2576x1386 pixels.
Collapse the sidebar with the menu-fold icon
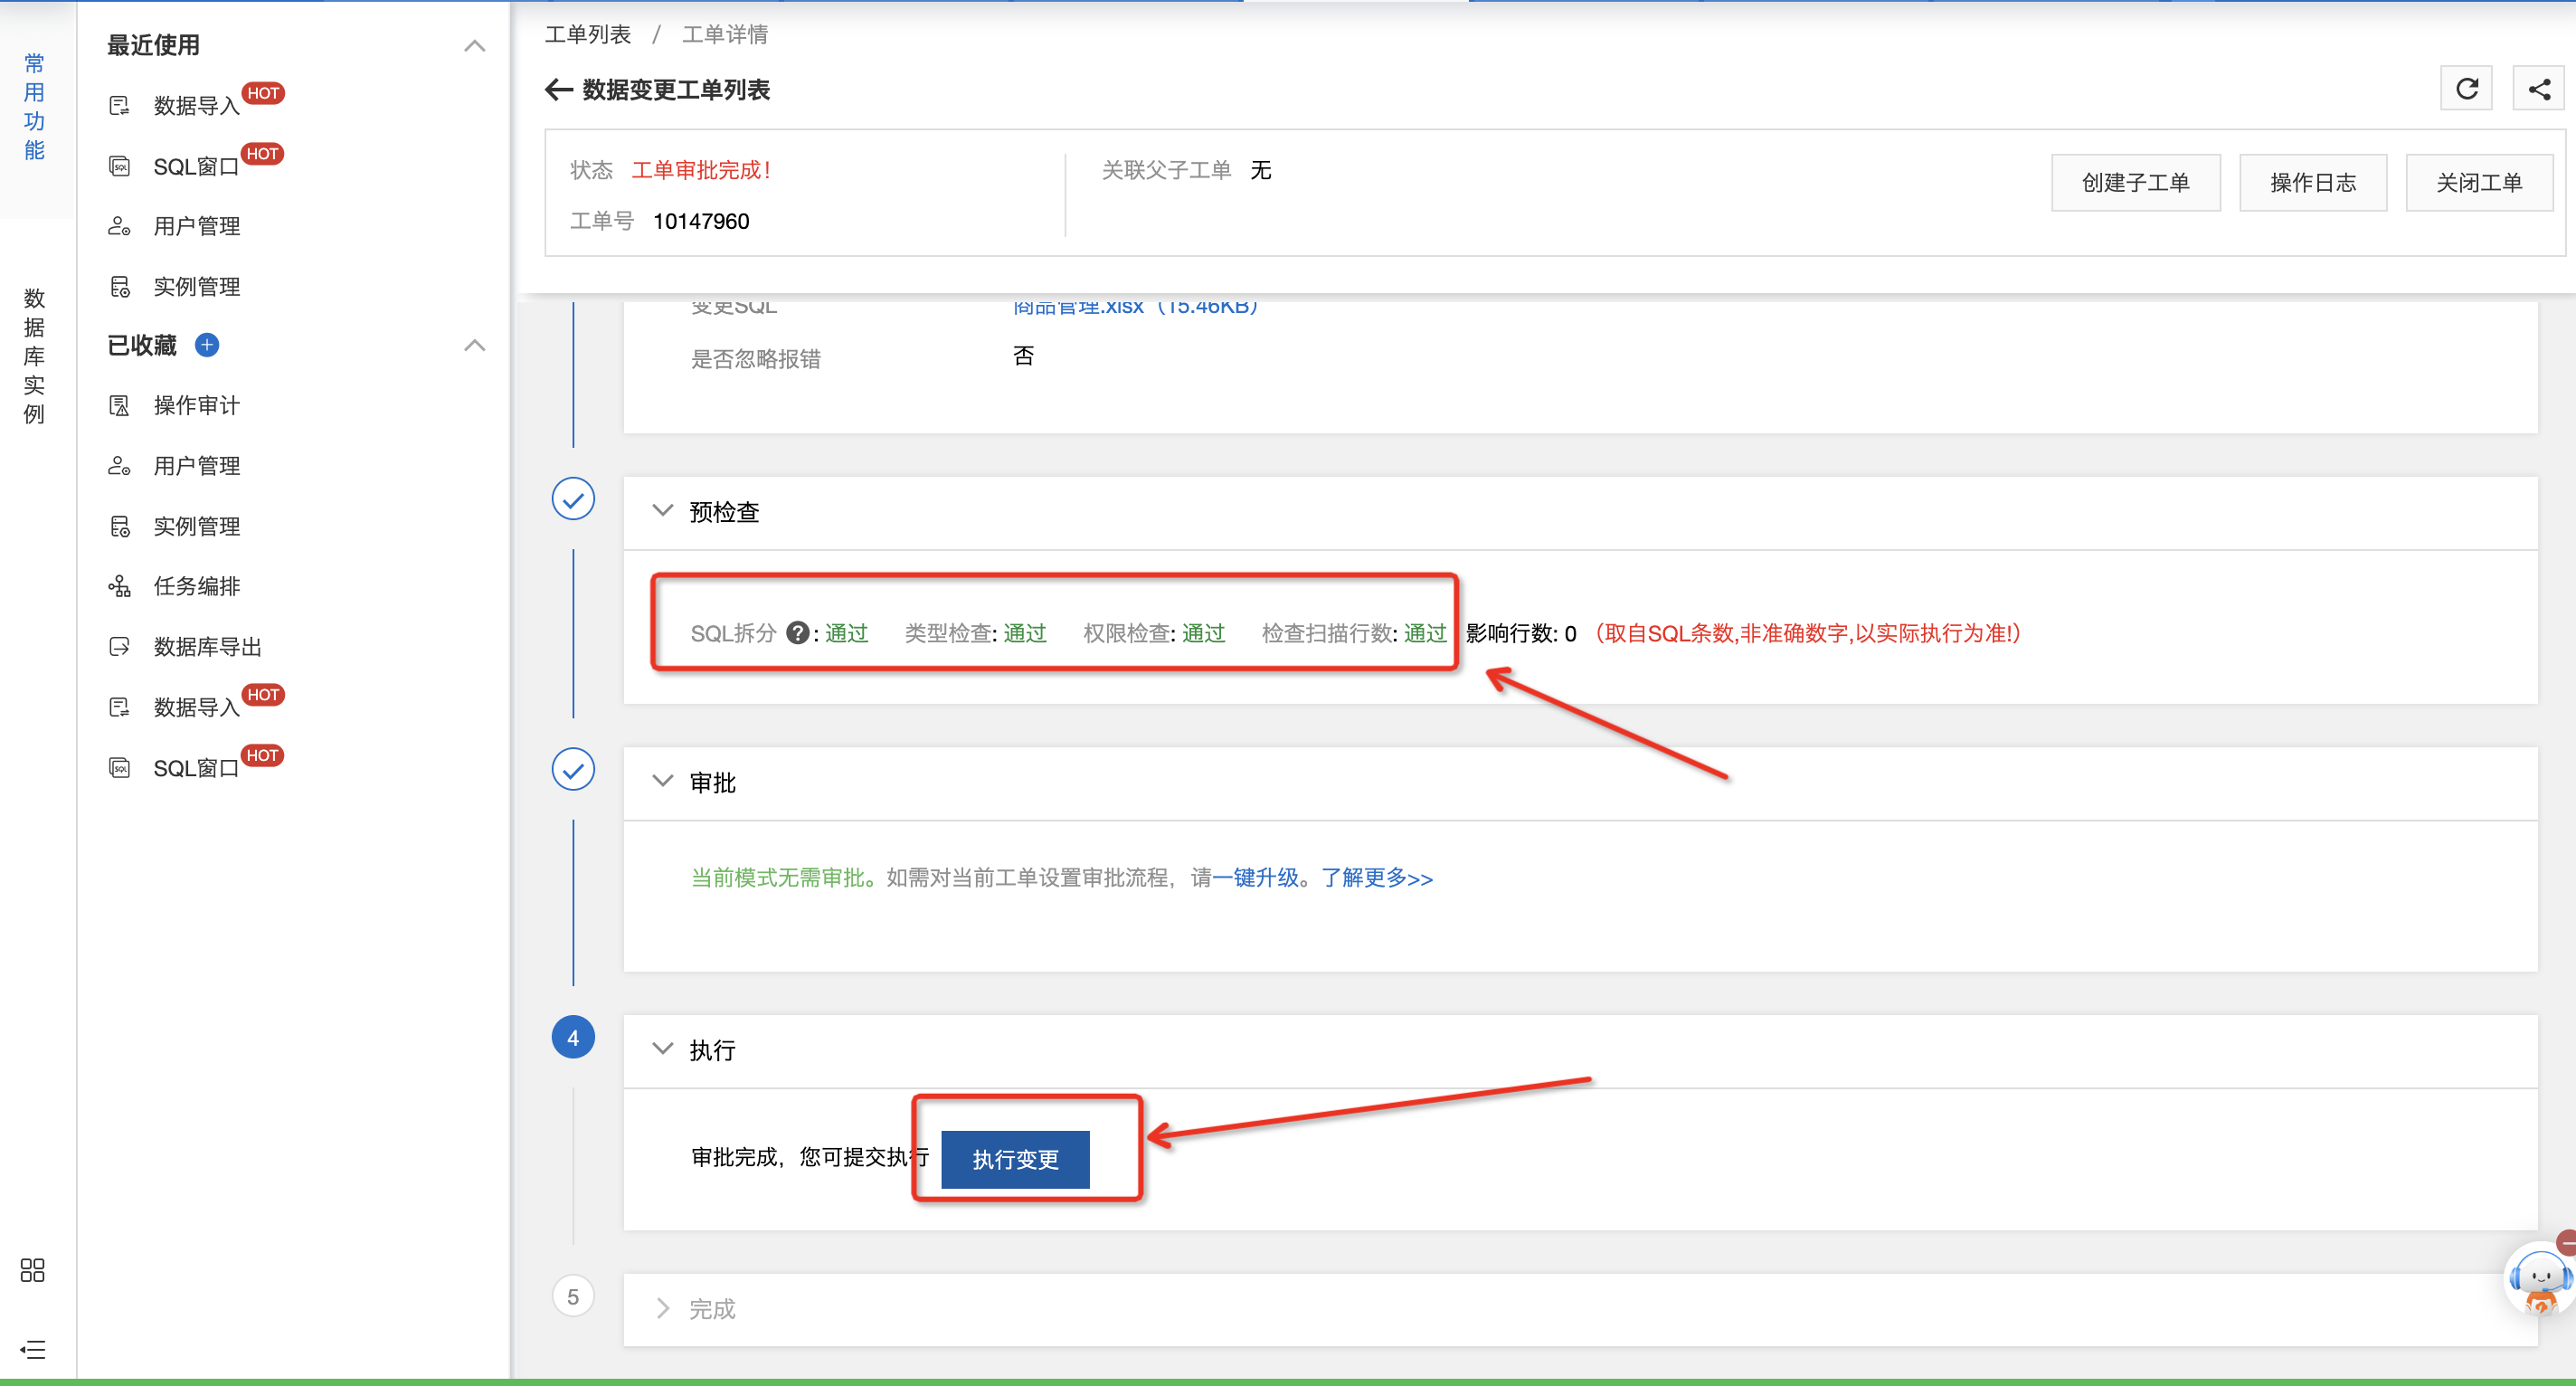[x=32, y=1349]
